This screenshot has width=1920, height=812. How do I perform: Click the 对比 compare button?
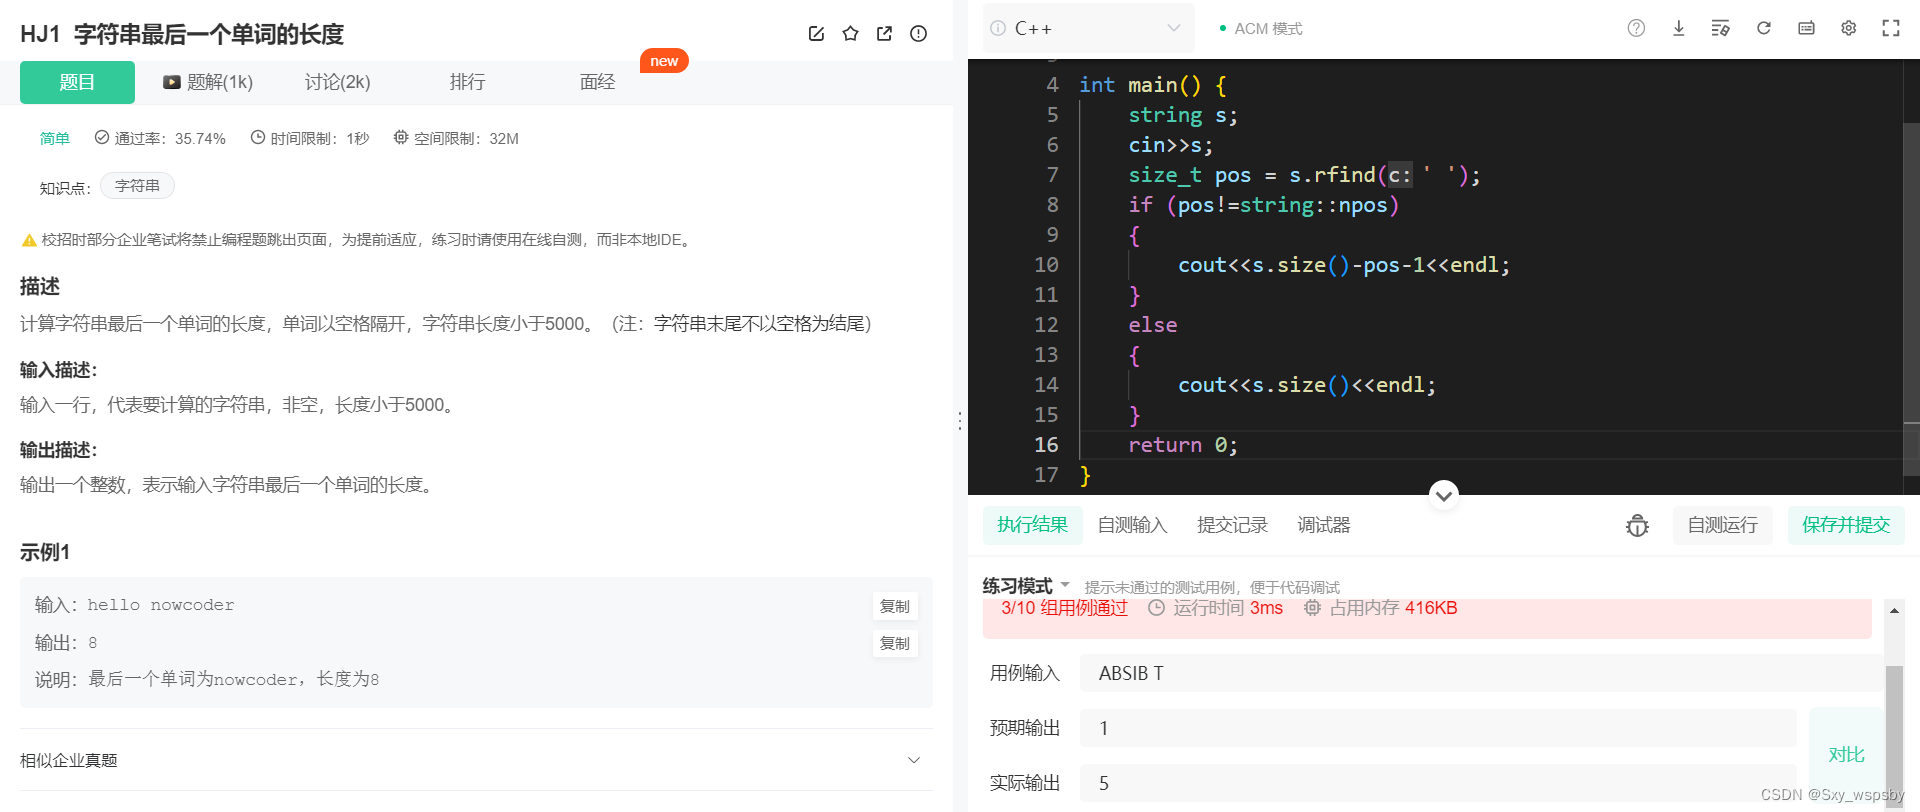pos(1846,754)
